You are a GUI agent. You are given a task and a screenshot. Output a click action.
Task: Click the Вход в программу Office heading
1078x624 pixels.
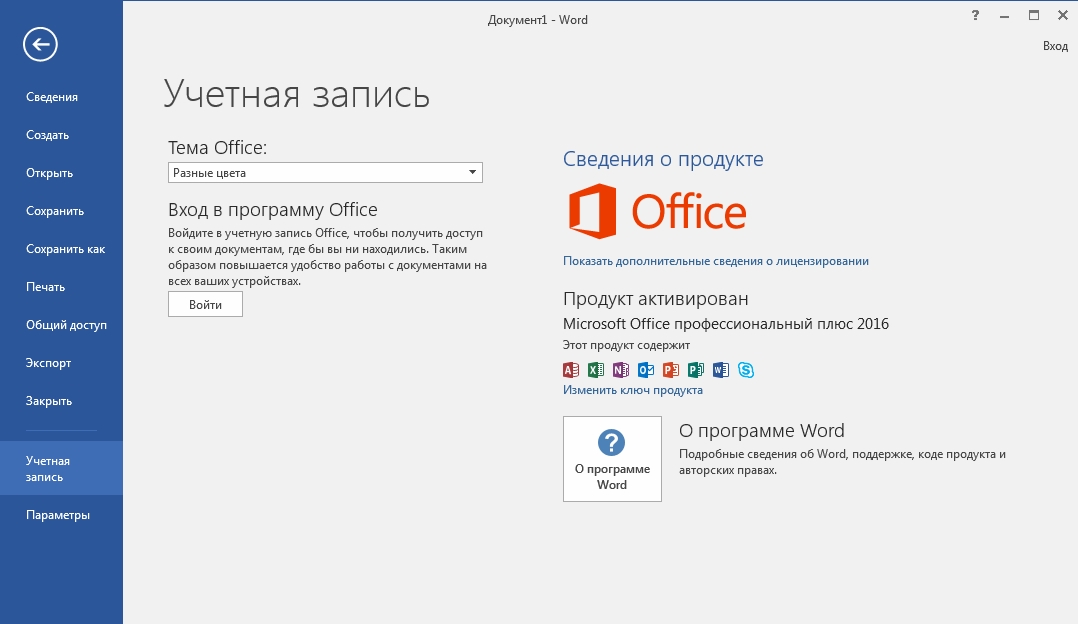[x=273, y=210]
